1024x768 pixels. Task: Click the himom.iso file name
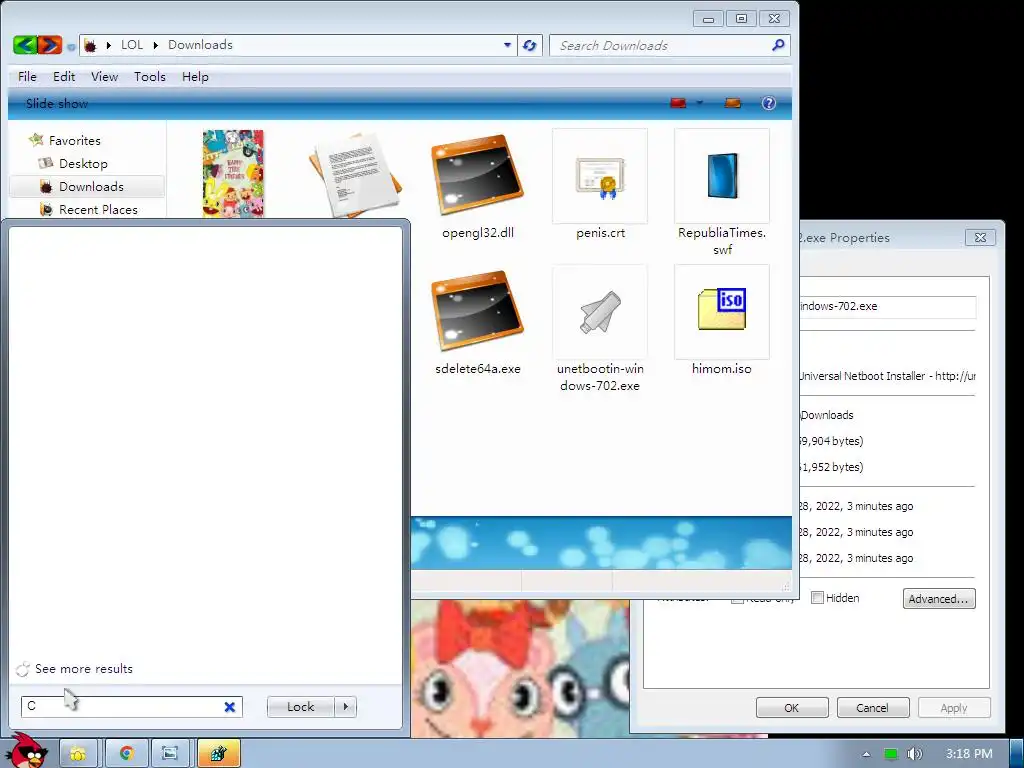pos(722,368)
